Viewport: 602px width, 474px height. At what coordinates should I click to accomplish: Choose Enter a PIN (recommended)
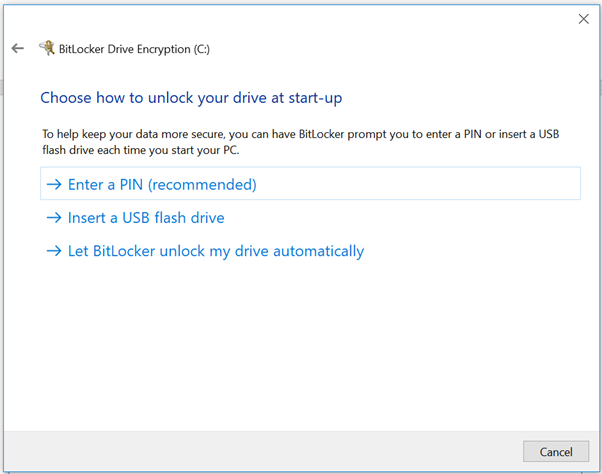tap(310, 183)
